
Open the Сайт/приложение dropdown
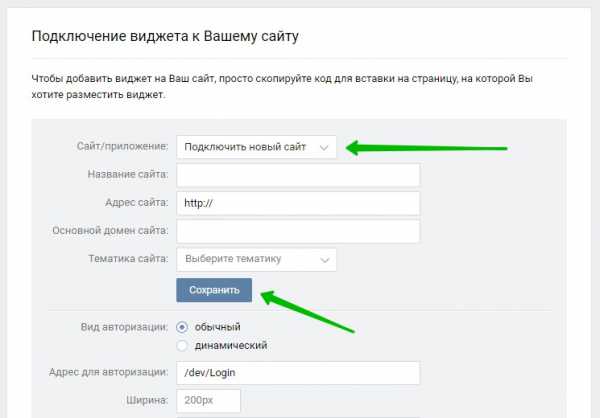(256, 147)
